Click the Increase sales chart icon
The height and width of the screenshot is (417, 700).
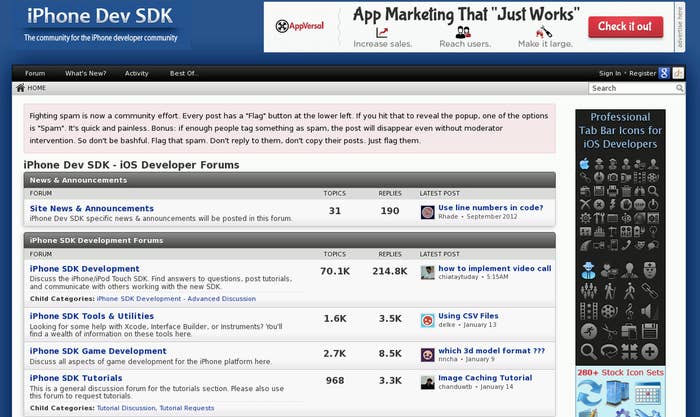(382, 33)
